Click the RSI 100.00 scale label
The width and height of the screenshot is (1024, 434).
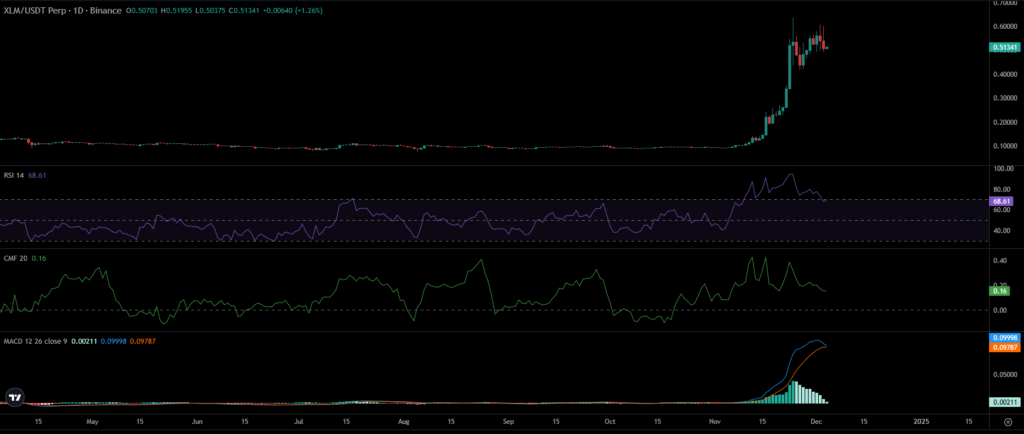point(1004,169)
